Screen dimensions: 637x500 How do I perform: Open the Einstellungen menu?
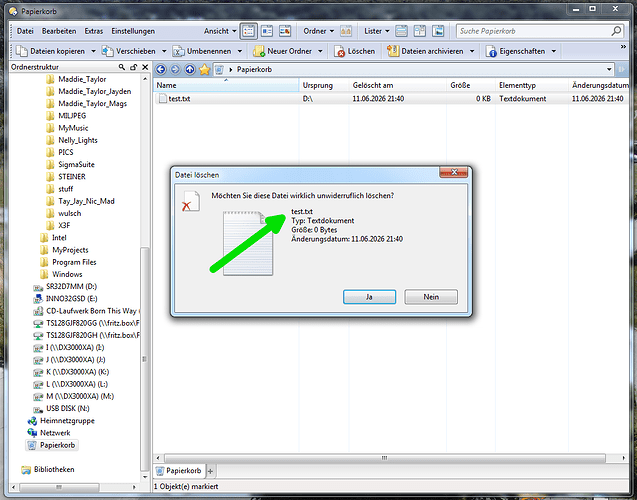[133, 31]
